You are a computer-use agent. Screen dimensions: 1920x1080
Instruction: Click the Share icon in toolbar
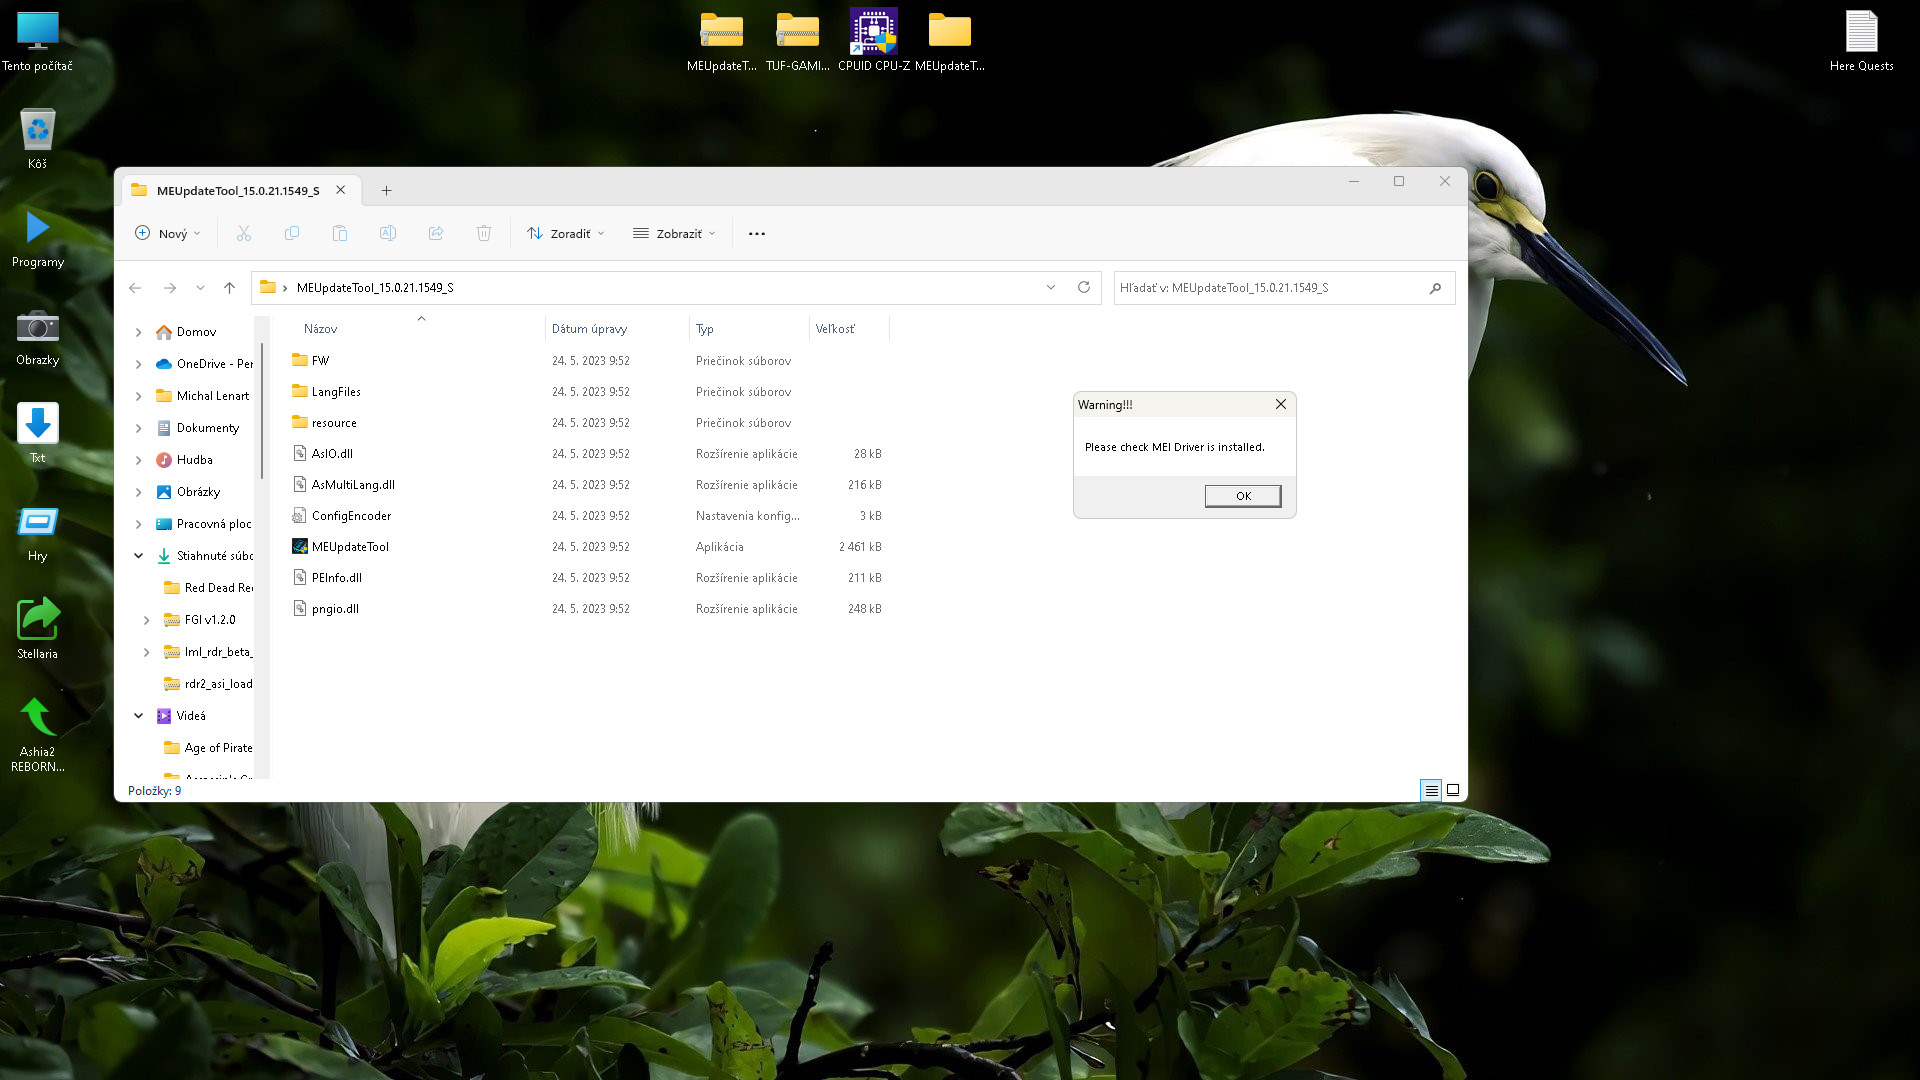click(436, 233)
